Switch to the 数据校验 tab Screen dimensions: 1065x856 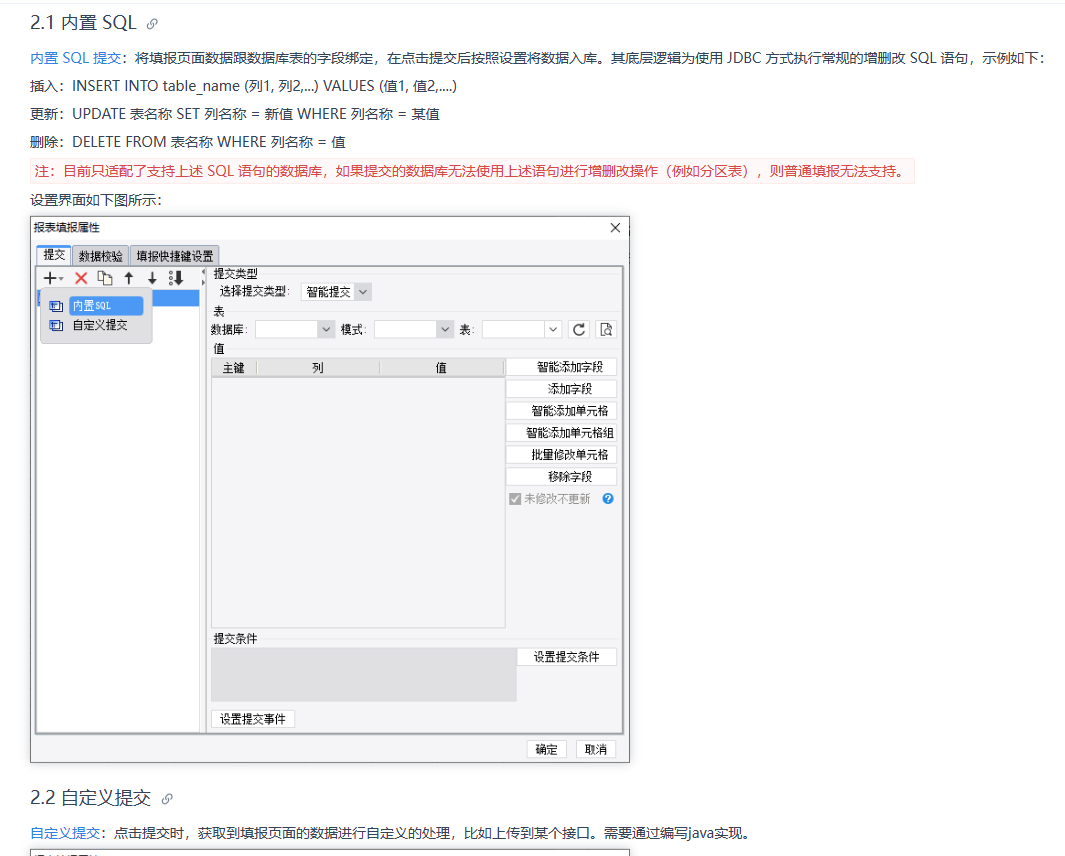101,256
